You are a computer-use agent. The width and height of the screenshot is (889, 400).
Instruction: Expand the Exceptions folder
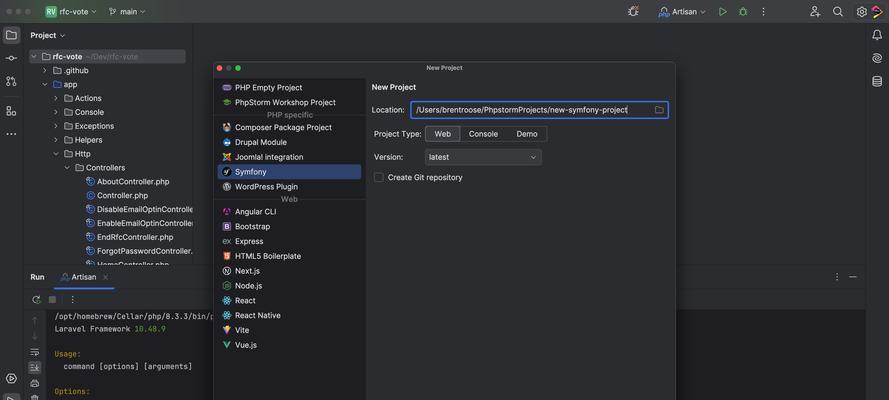56,126
